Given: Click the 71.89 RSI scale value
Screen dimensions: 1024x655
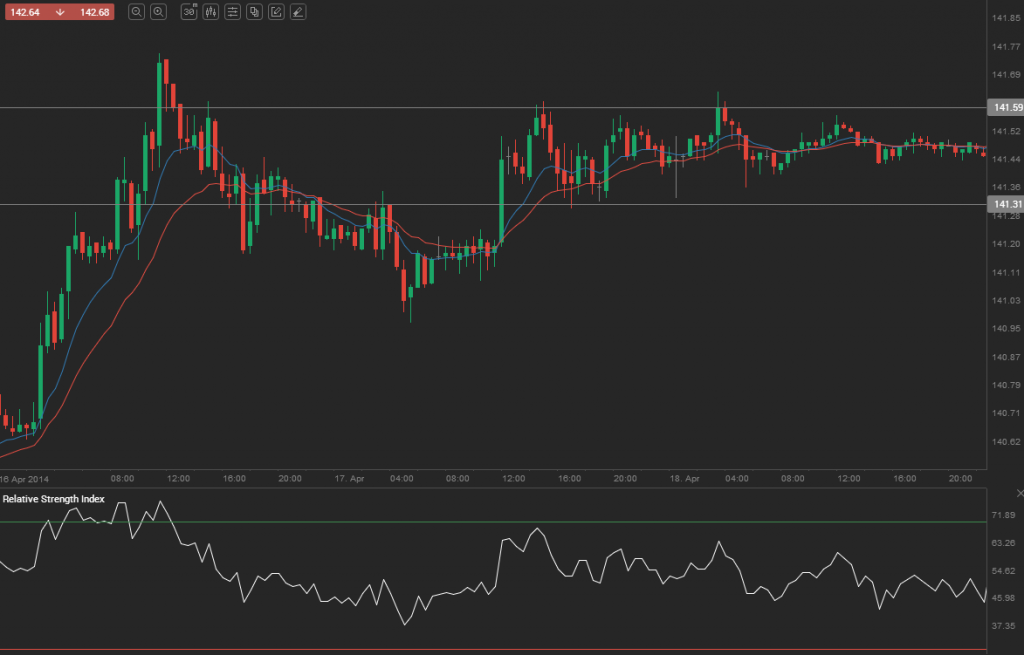Looking at the screenshot, I should (x=1003, y=515).
